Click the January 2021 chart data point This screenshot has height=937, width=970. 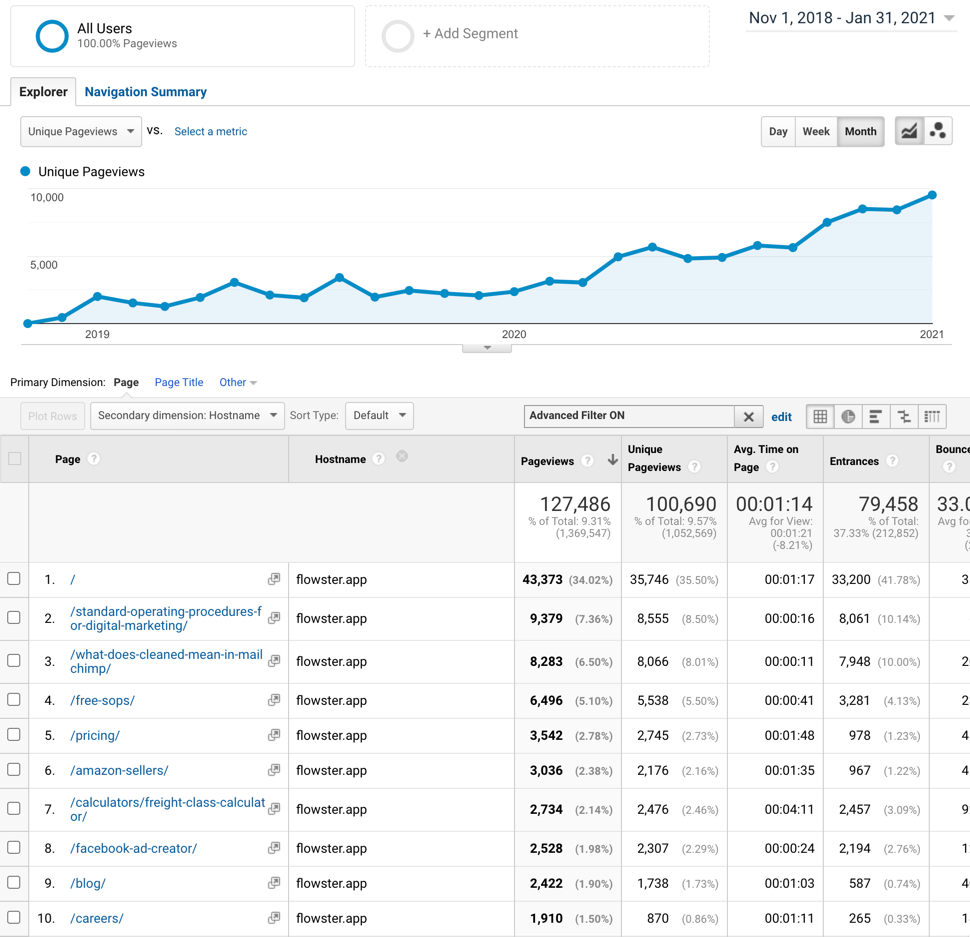click(x=932, y=195)
